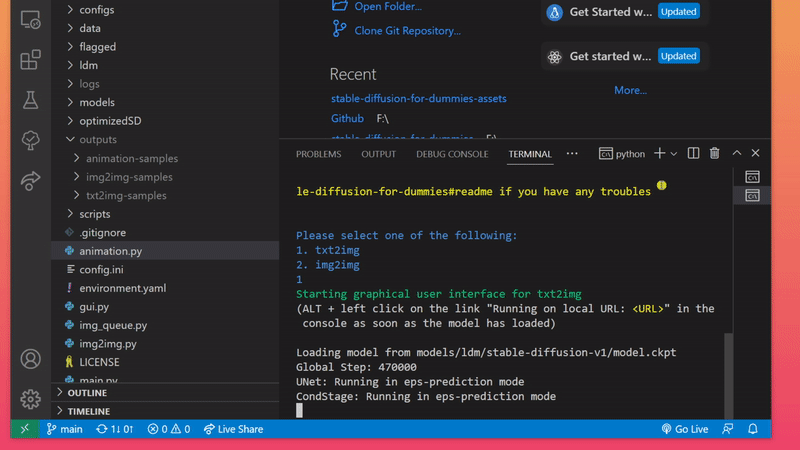Open notifications bell

pyautogui.click(x=753, y=429)
